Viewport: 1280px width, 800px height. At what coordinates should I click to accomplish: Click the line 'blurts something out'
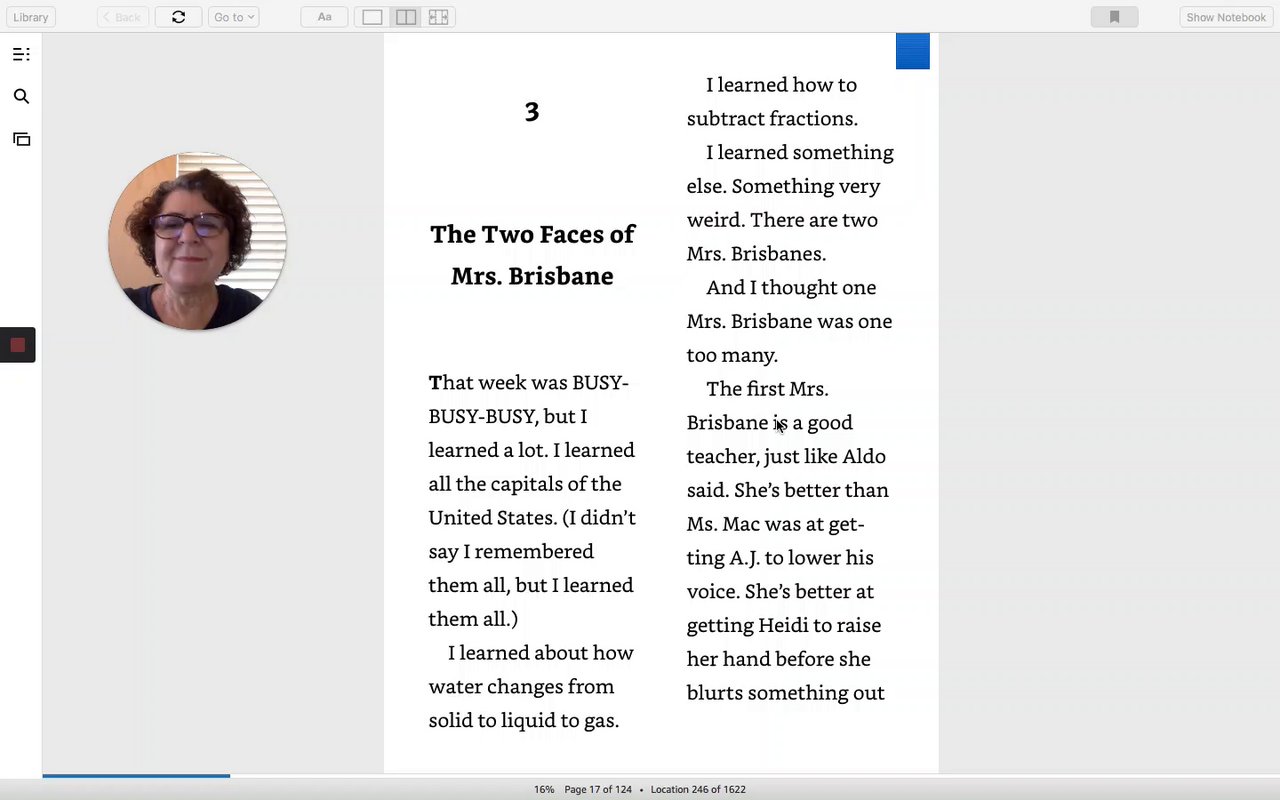[785, 693]
